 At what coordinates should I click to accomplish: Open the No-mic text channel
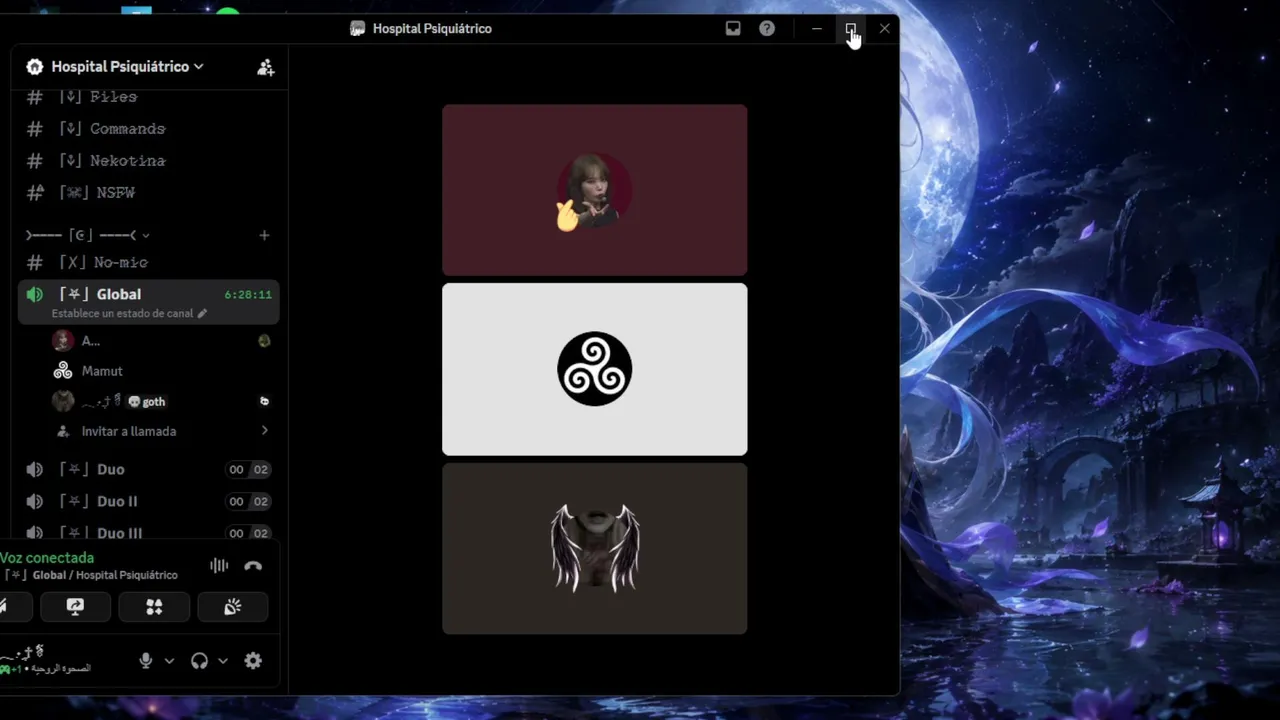click(x=148, y=263)
